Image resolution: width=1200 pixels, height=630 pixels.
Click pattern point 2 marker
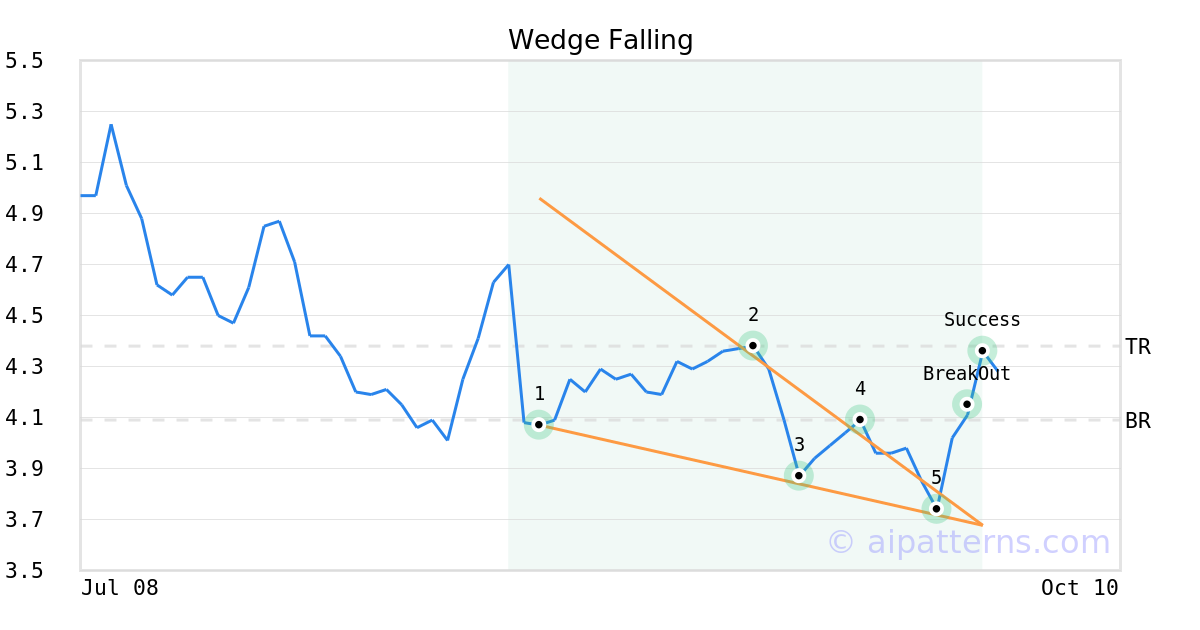tap(753, 345)
